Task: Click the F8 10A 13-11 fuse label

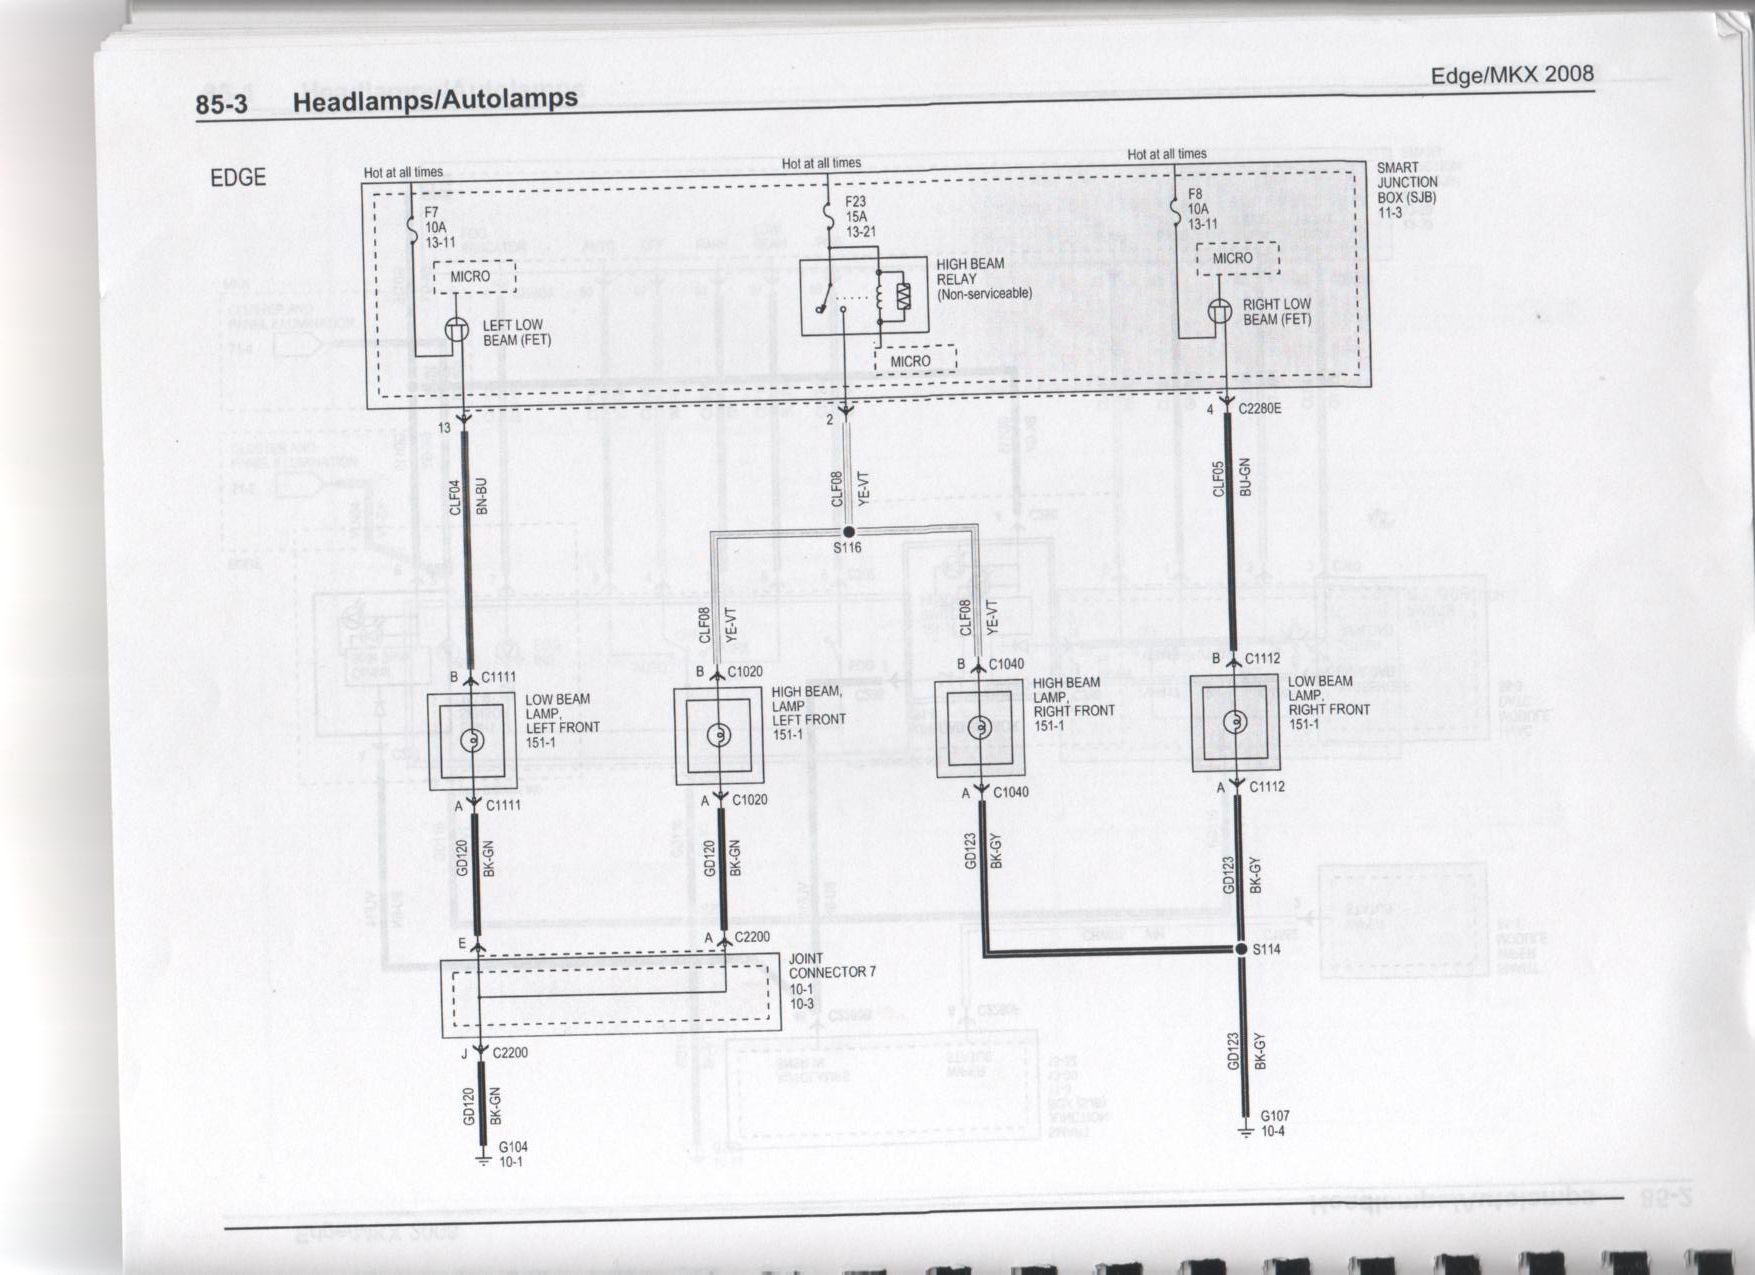Action: 1203,210
